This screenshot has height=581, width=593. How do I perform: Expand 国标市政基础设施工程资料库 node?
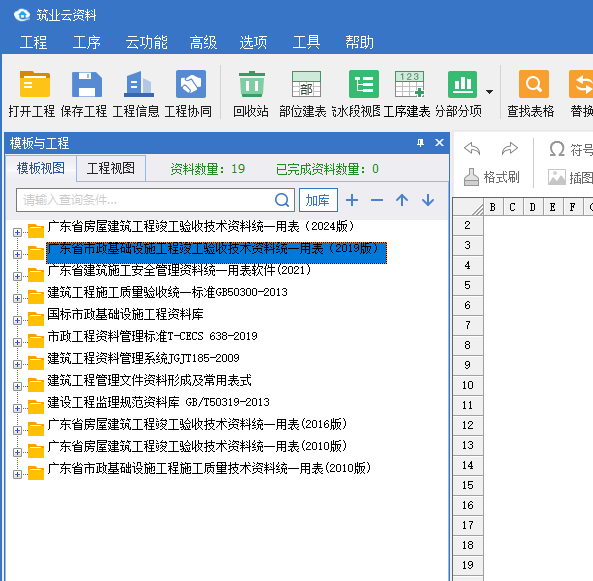tap(17, 320)
